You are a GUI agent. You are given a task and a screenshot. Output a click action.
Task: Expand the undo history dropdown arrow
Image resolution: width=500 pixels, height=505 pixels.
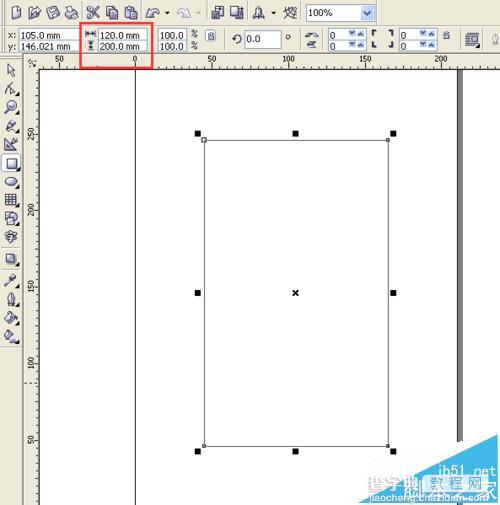pyautogui.click(x=167, y=13)
